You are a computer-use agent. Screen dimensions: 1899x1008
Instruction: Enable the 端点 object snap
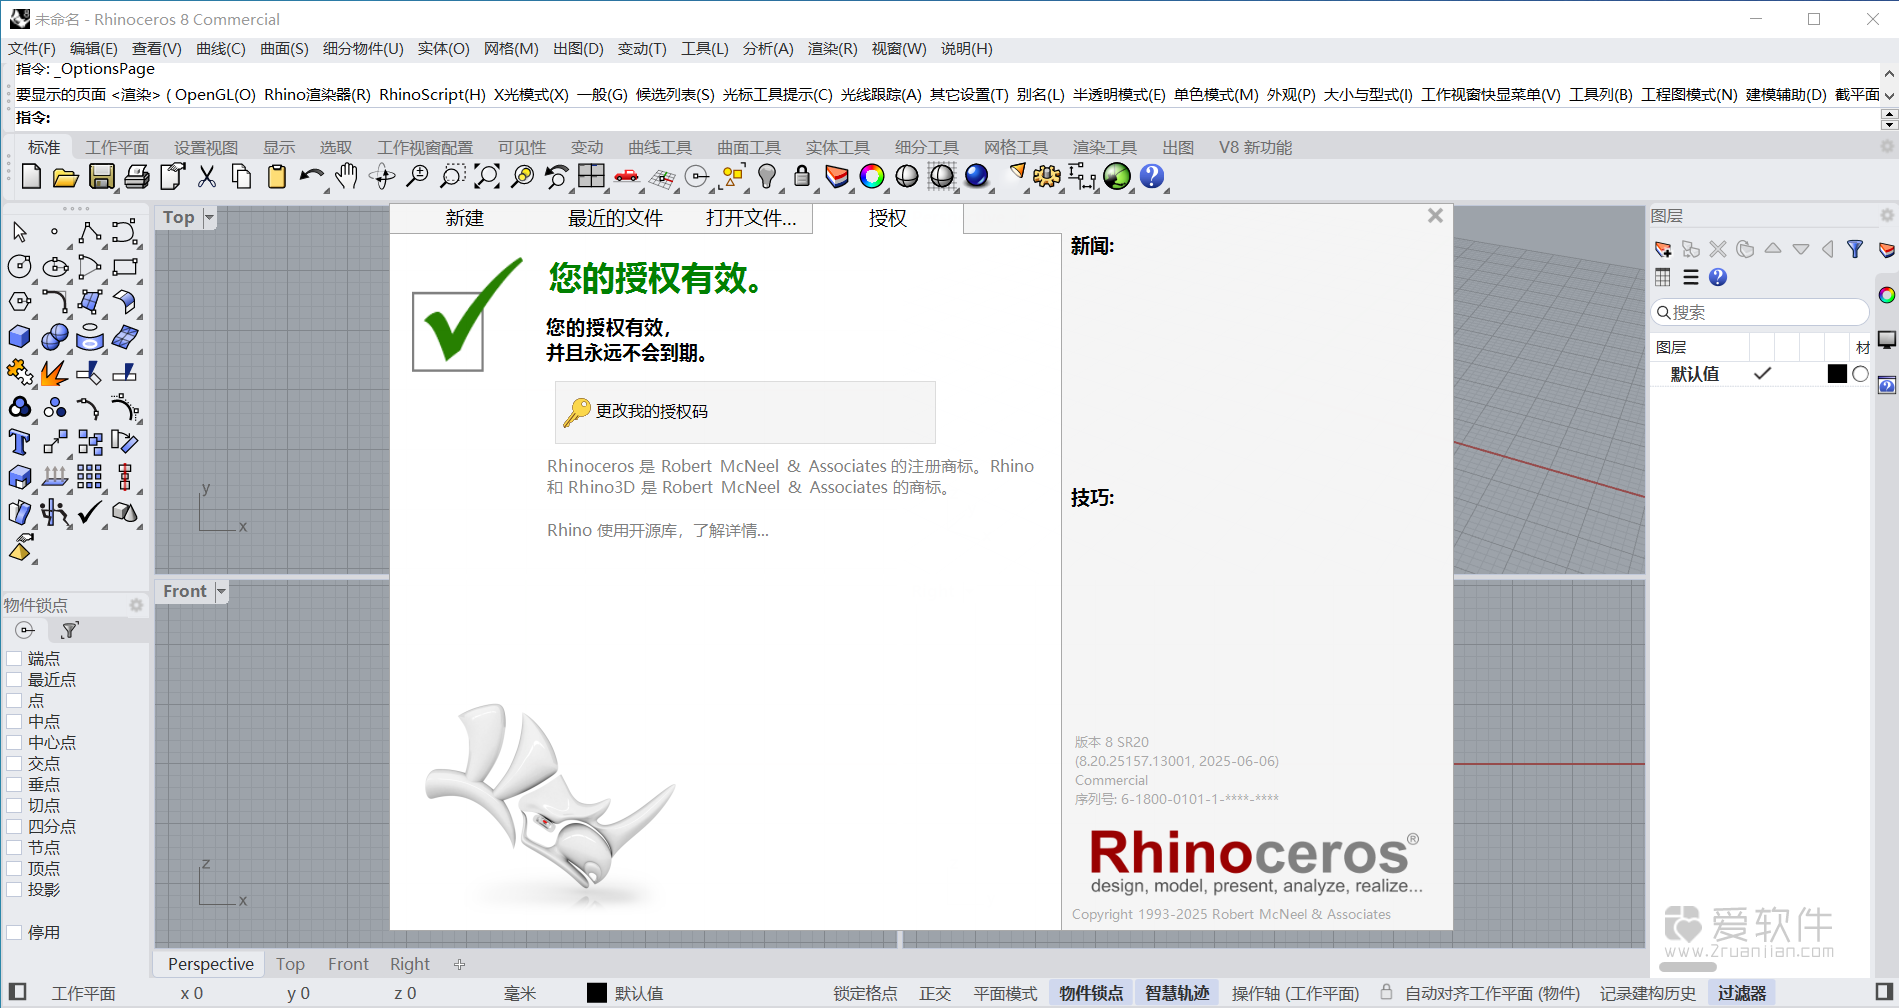tap(14, 658)
